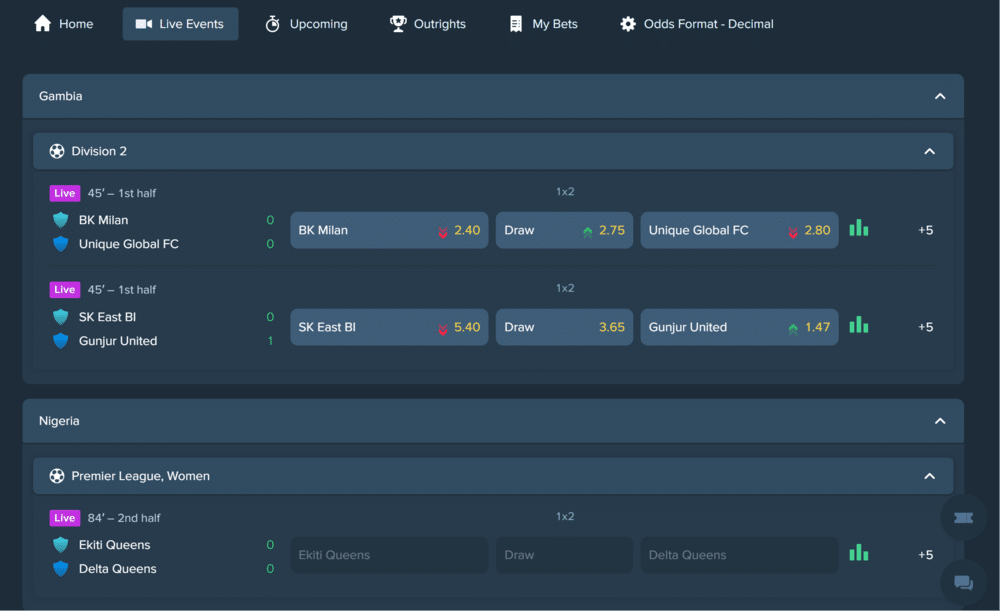Open statistics for SK East BI match

(x=858, y=325)
